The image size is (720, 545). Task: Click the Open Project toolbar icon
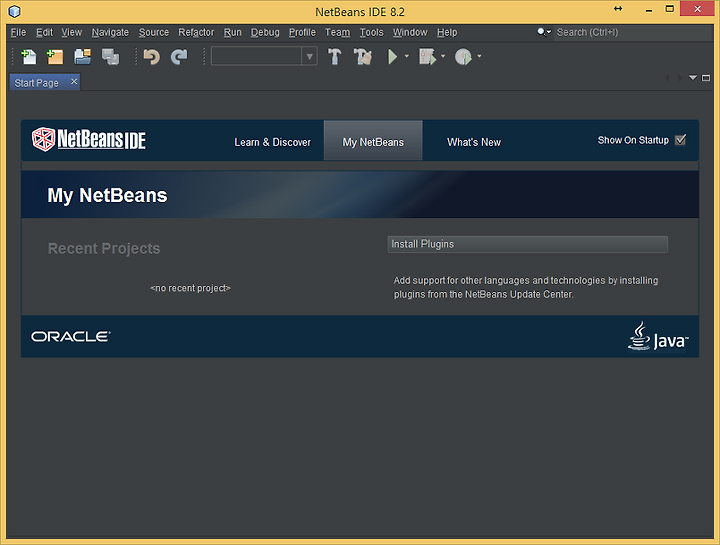point(83,56)
